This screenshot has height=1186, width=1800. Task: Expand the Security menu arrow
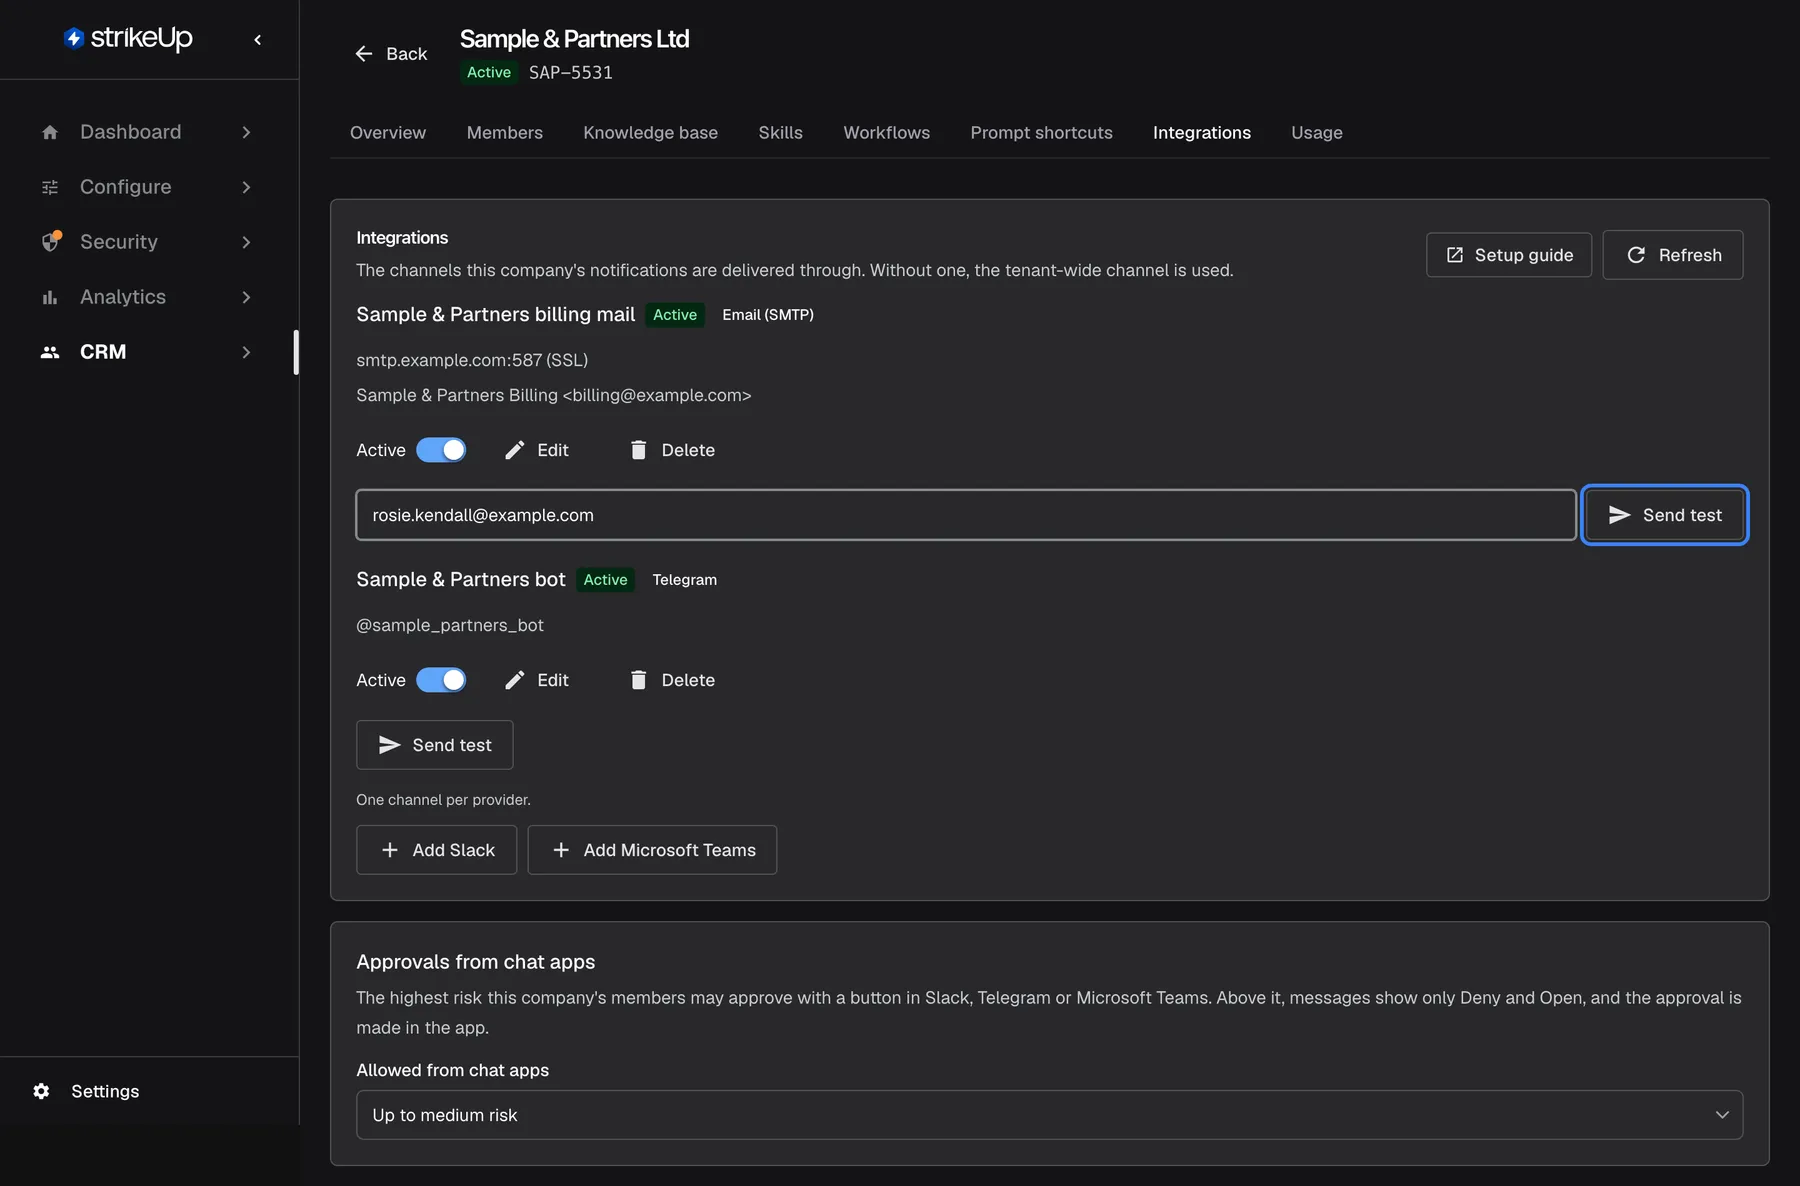[x=246, y=242]
